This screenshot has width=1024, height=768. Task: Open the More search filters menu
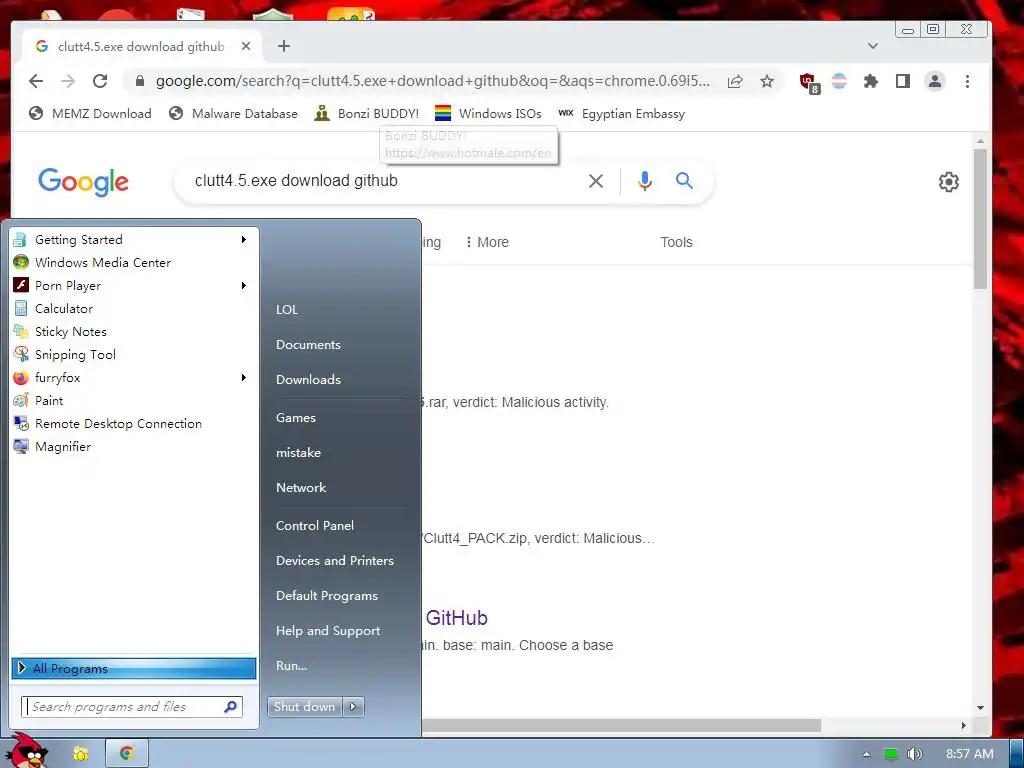[x=487, y=242]
